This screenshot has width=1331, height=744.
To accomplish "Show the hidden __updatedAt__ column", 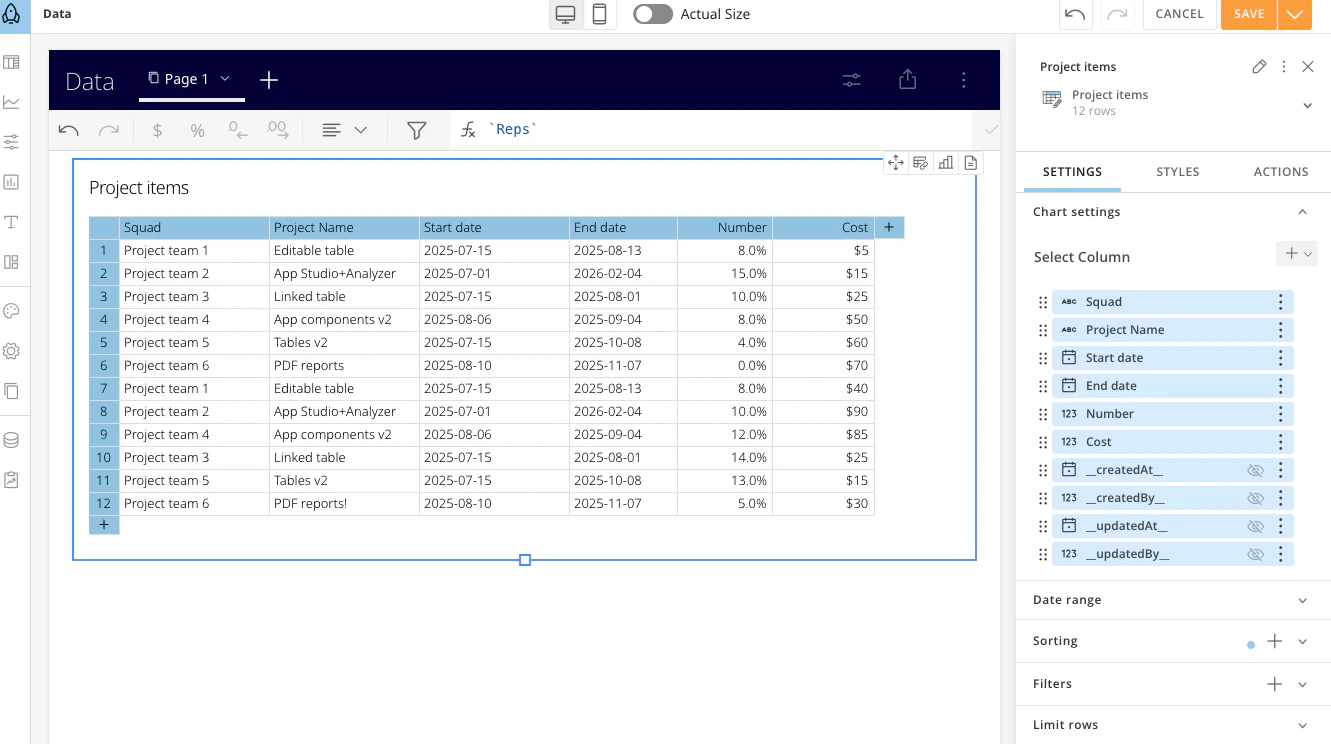I will (1255, 526).
